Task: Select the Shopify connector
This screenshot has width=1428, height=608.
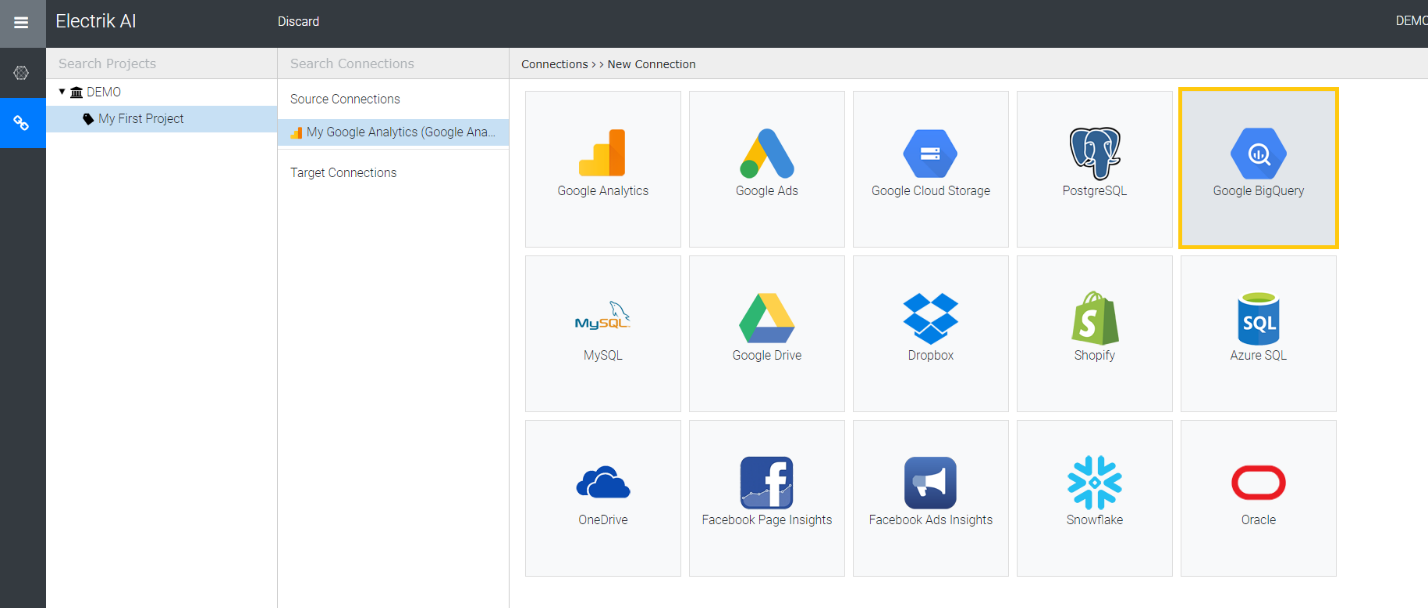Action: click(1094, 333)
